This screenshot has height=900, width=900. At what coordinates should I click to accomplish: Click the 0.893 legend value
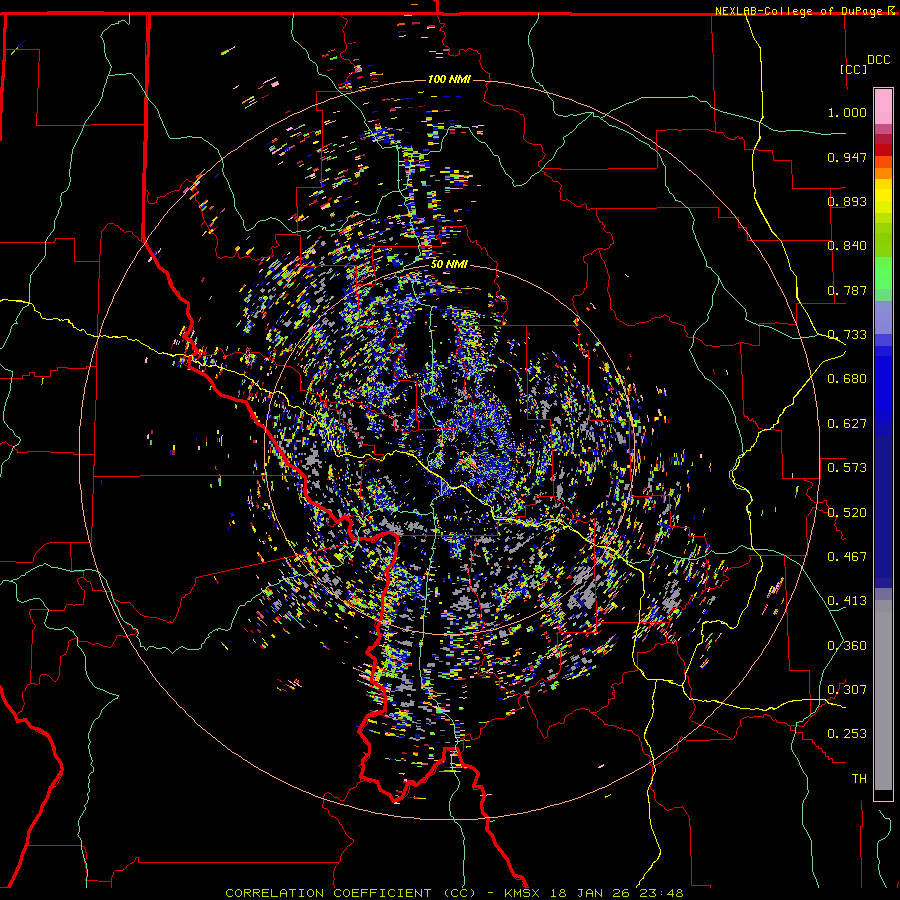(847, 201)
